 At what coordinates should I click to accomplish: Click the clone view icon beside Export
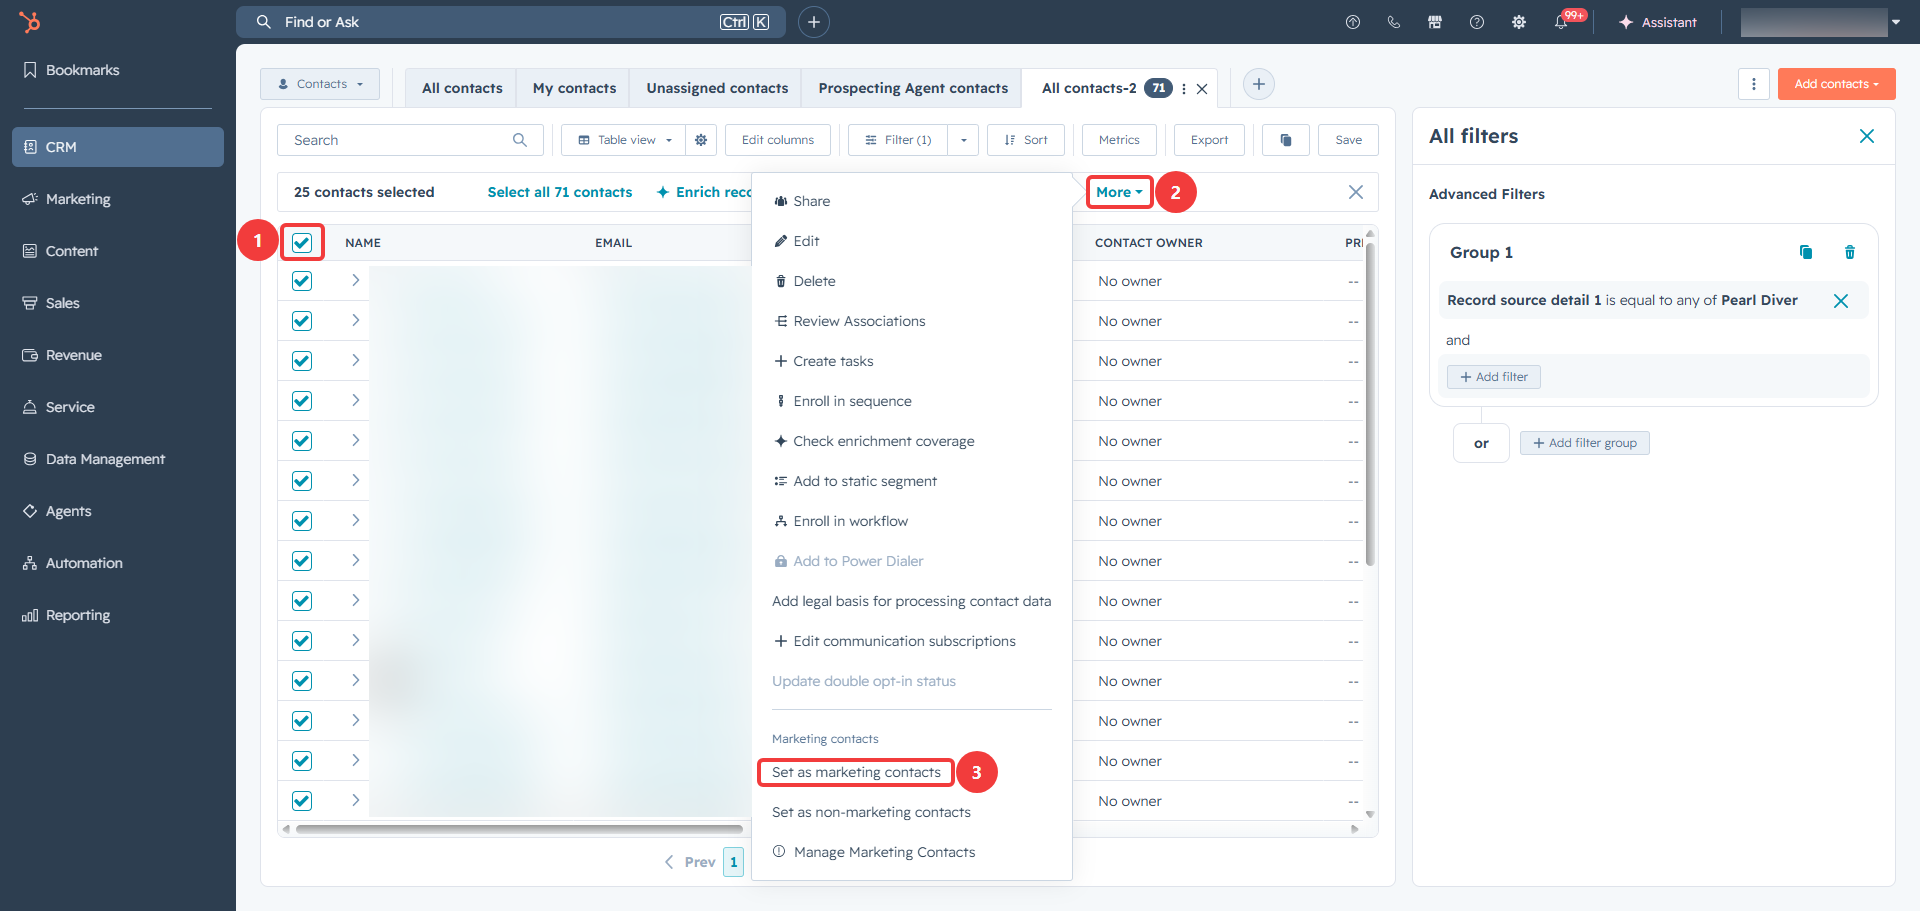(x=1286, y=140)
